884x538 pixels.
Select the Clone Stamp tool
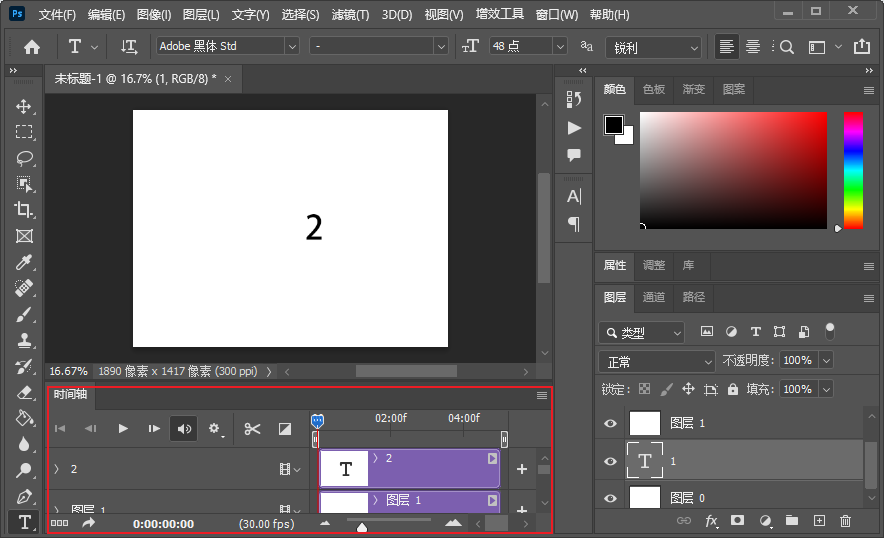pos(24,340)
